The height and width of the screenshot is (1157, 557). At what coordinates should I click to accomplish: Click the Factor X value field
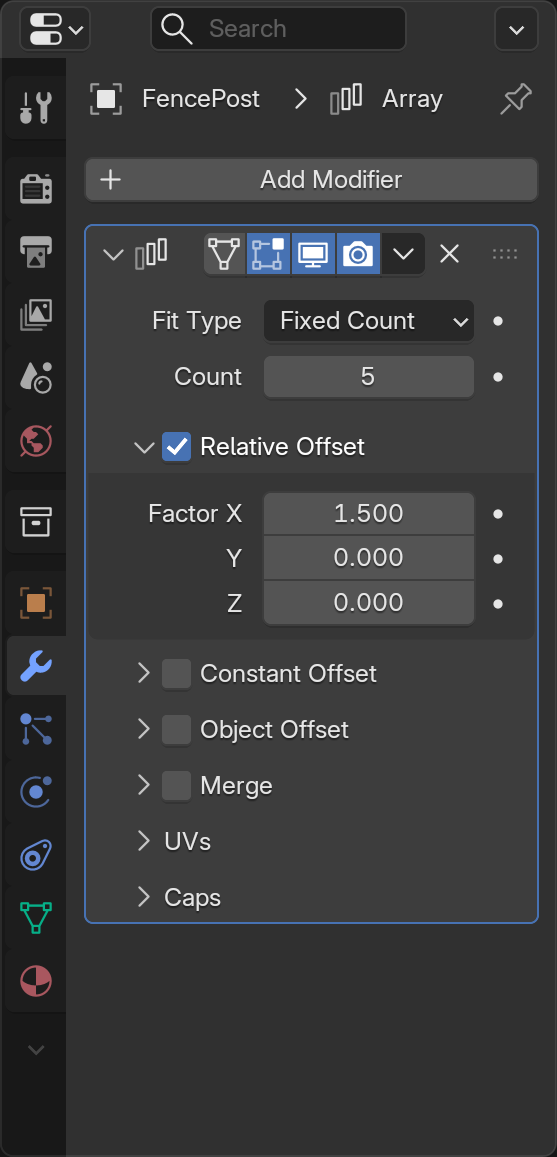[x=369, y=514]
